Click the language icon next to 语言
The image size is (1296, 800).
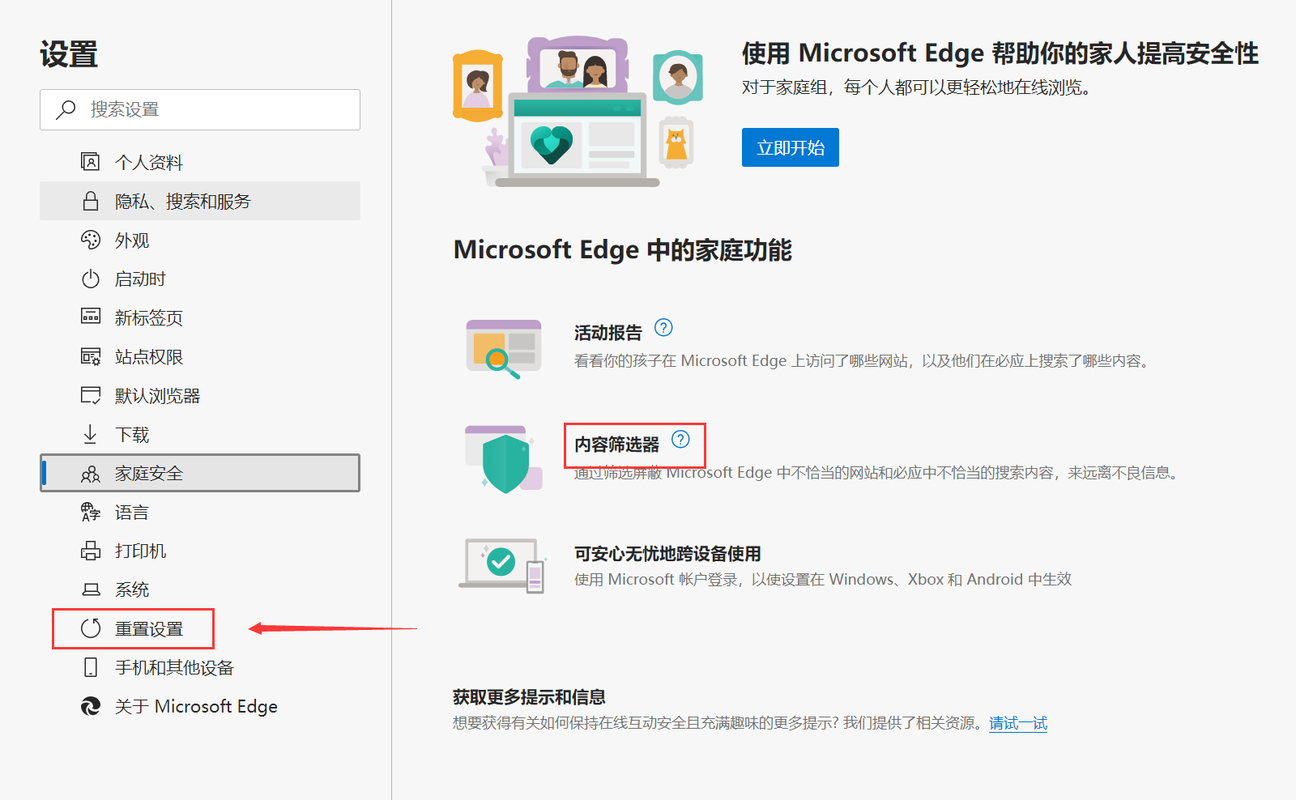(x=91, y=512)
